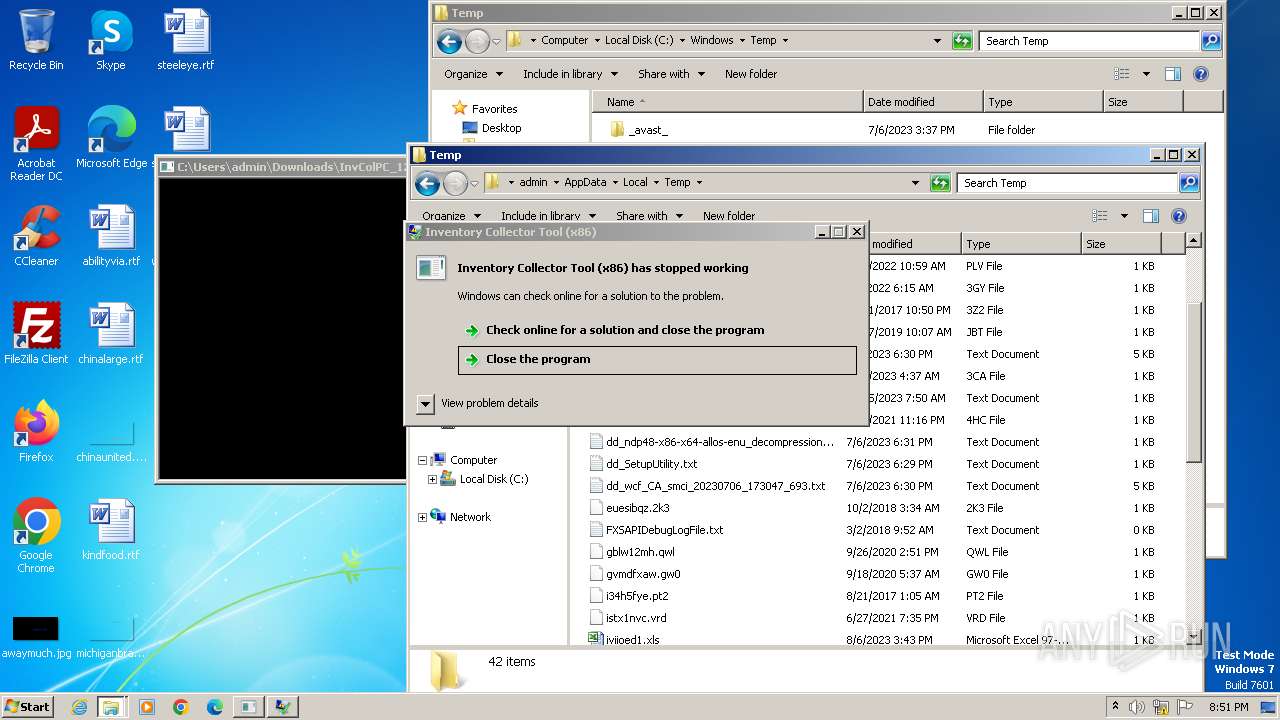Select chinalarge.rtf on the desktop
Viewport: 1280px width, 720px height.
point(111,334)
